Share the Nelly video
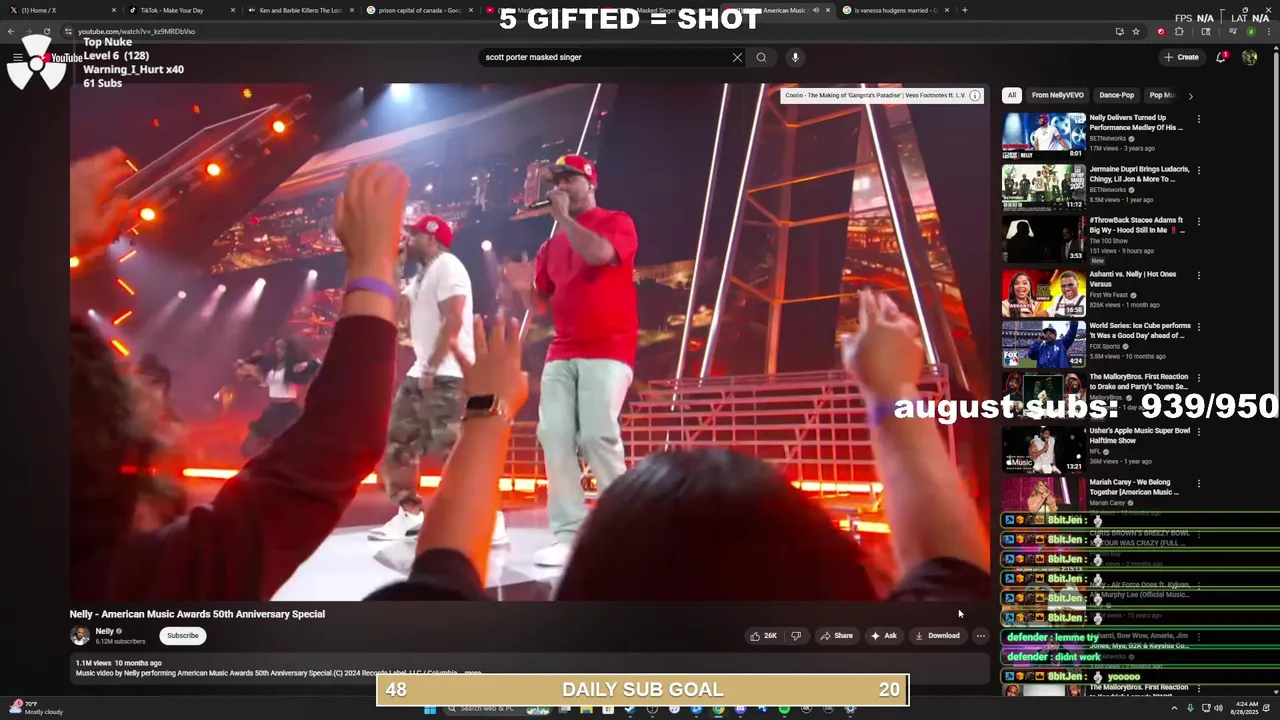The height and width of the screenshot is (720, 1280). tap(836, 636)
